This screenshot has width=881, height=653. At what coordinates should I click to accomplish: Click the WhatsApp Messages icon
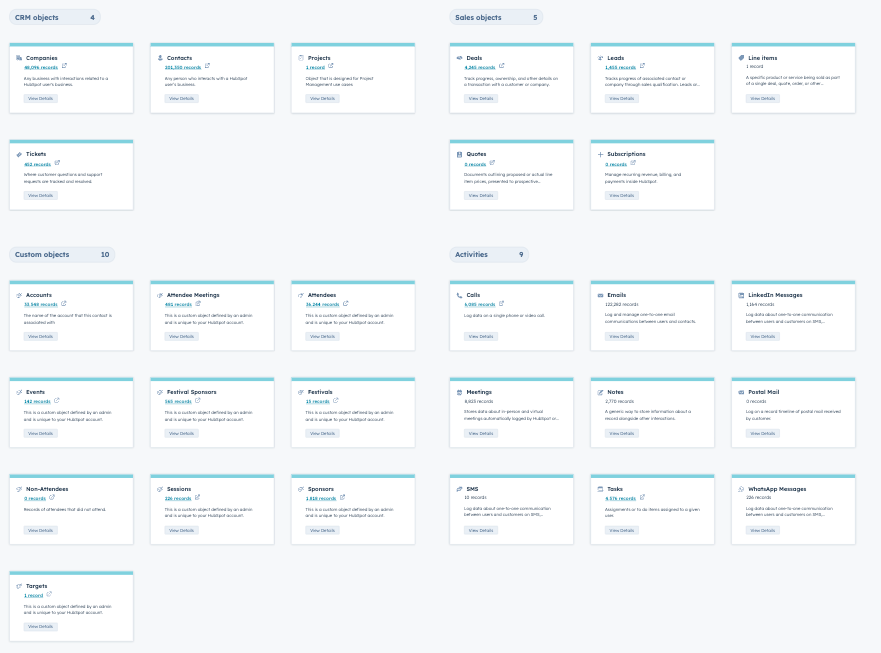[741, 489]
